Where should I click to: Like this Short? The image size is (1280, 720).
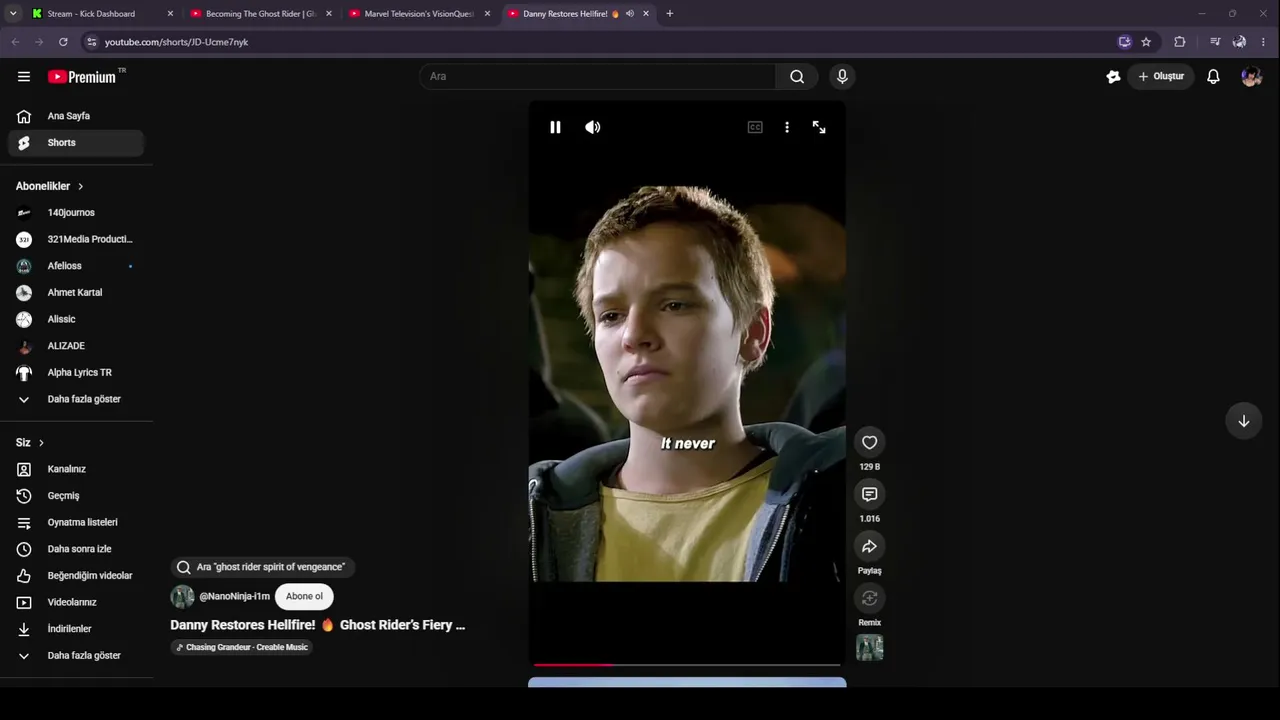click(869, 442)
